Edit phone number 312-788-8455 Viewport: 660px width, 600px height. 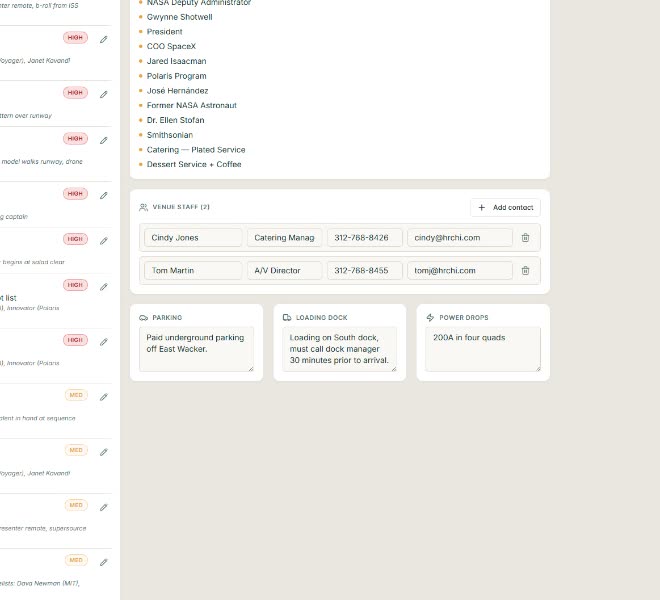click(365, 270)
